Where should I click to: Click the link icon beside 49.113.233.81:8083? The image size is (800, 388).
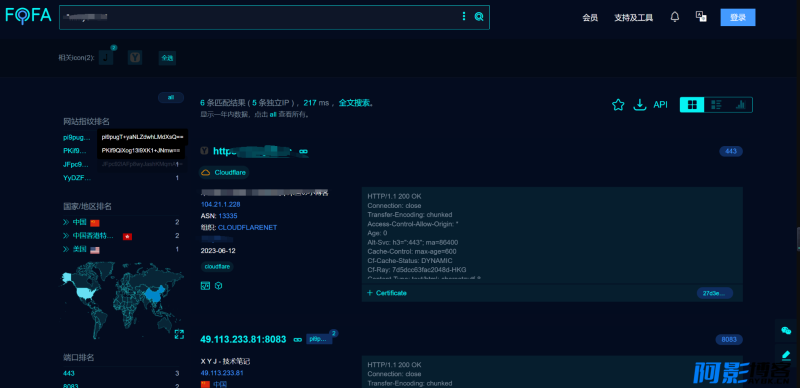297,340
